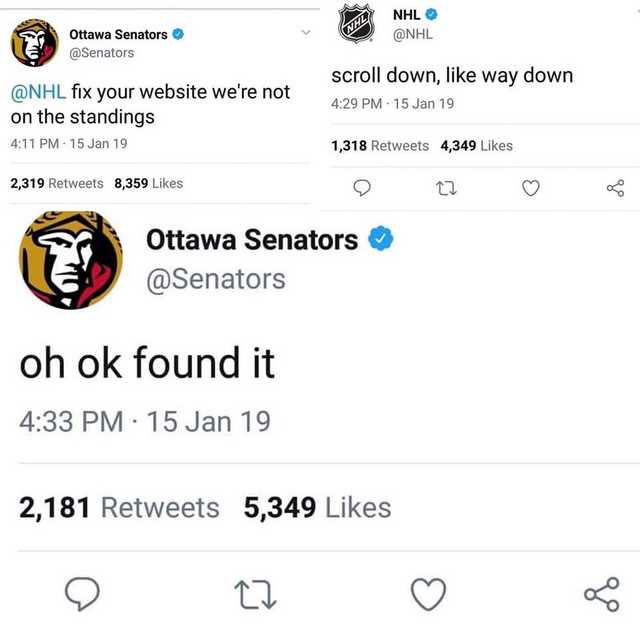Viewport: 640px width, 640px height.
Task: Like the NHL 'scroll down' tweet
Action: pos(531,188)
